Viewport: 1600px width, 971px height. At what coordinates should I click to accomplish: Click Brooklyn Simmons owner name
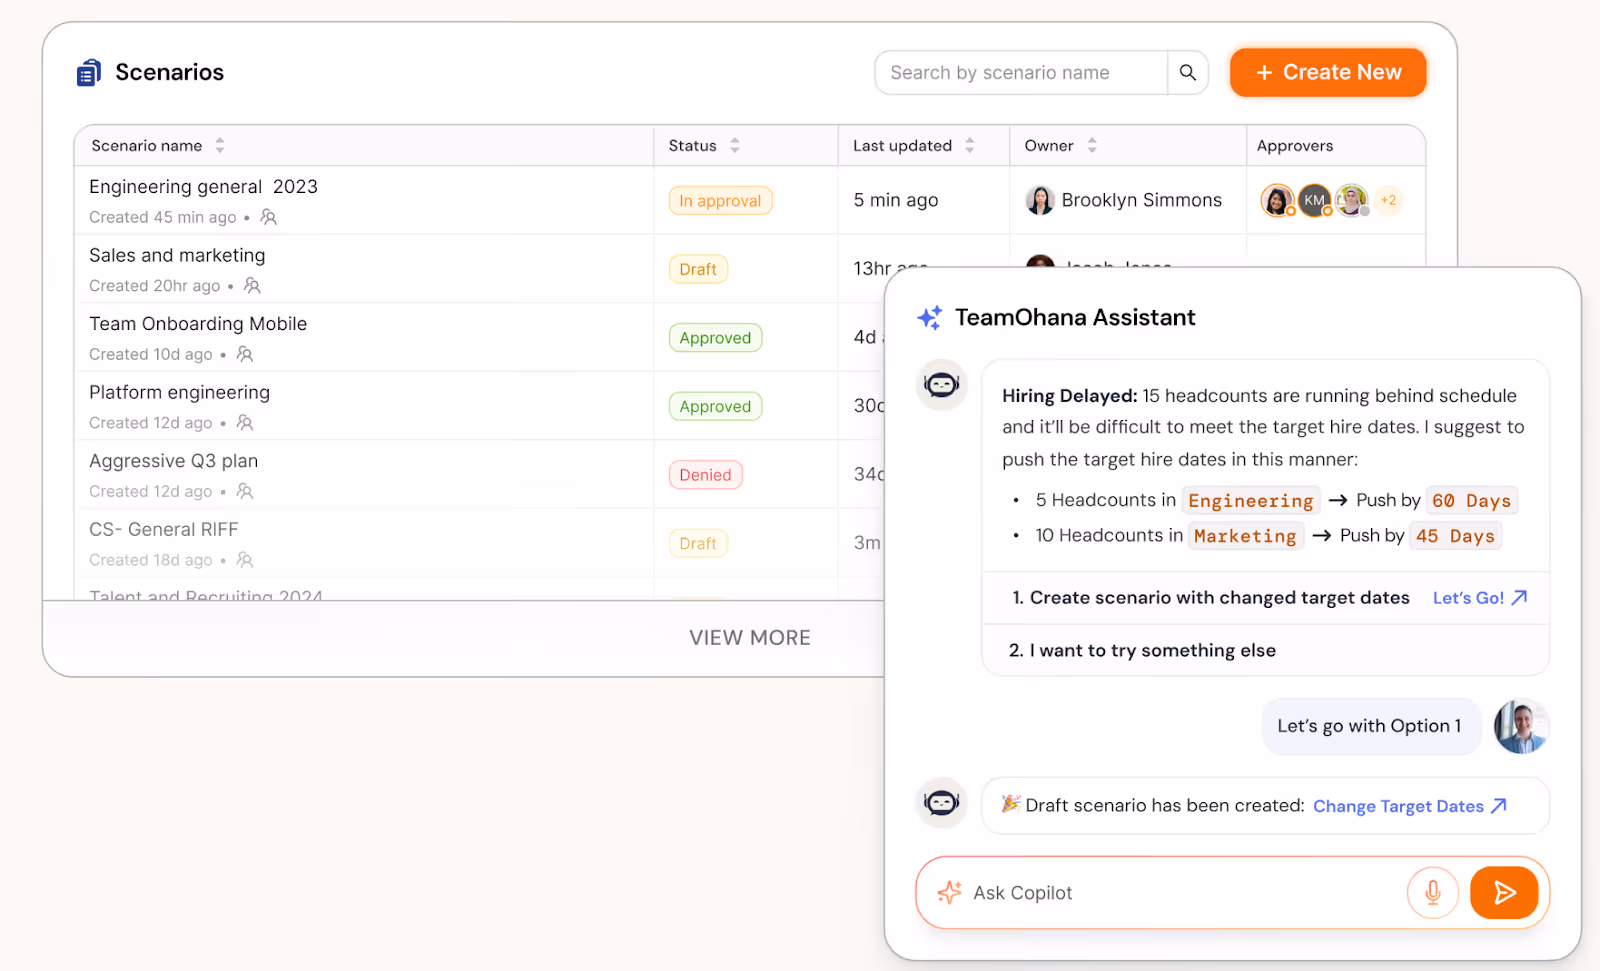tap(1142, 200)
